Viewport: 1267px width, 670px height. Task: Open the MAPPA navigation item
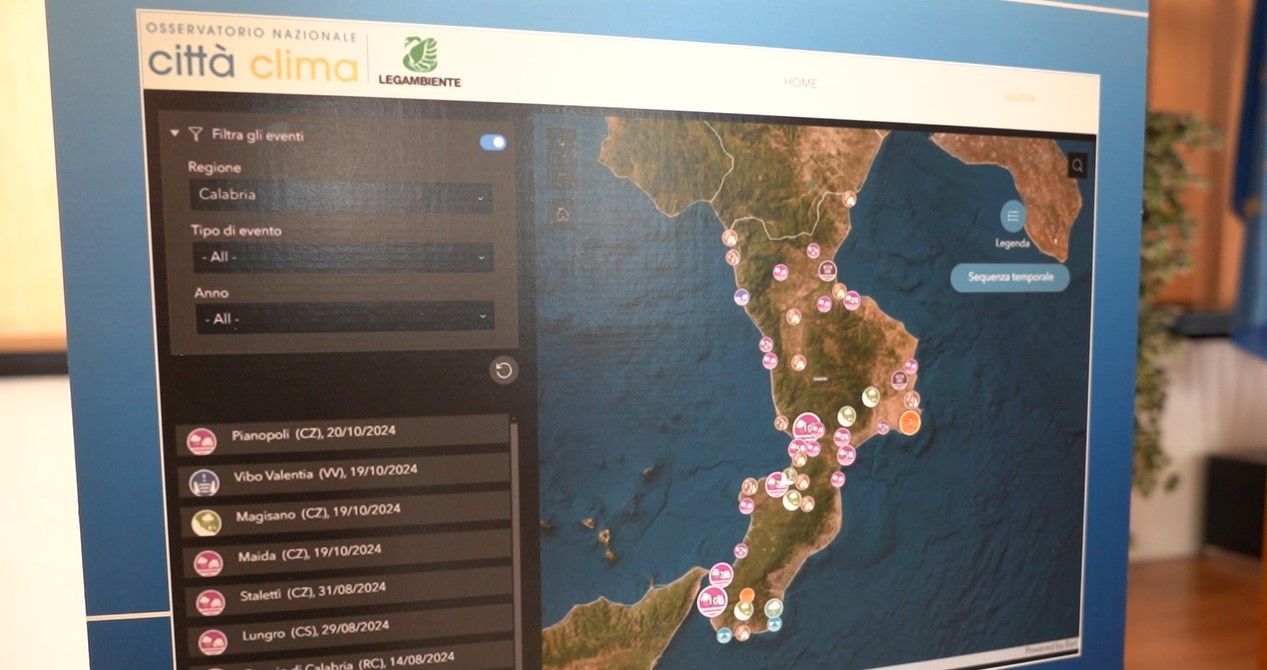(x=1018, y=97)
